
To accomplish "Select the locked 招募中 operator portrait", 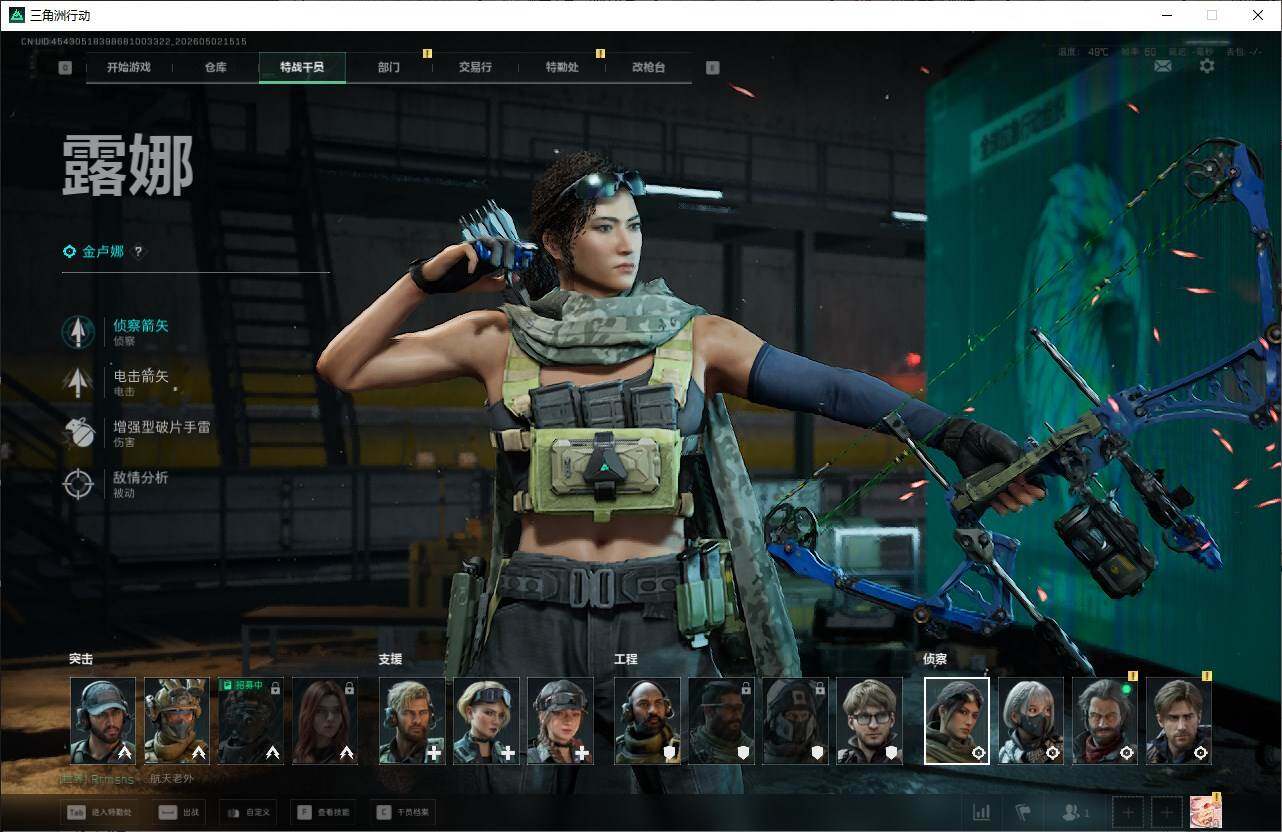I will [x=251, y=721].
